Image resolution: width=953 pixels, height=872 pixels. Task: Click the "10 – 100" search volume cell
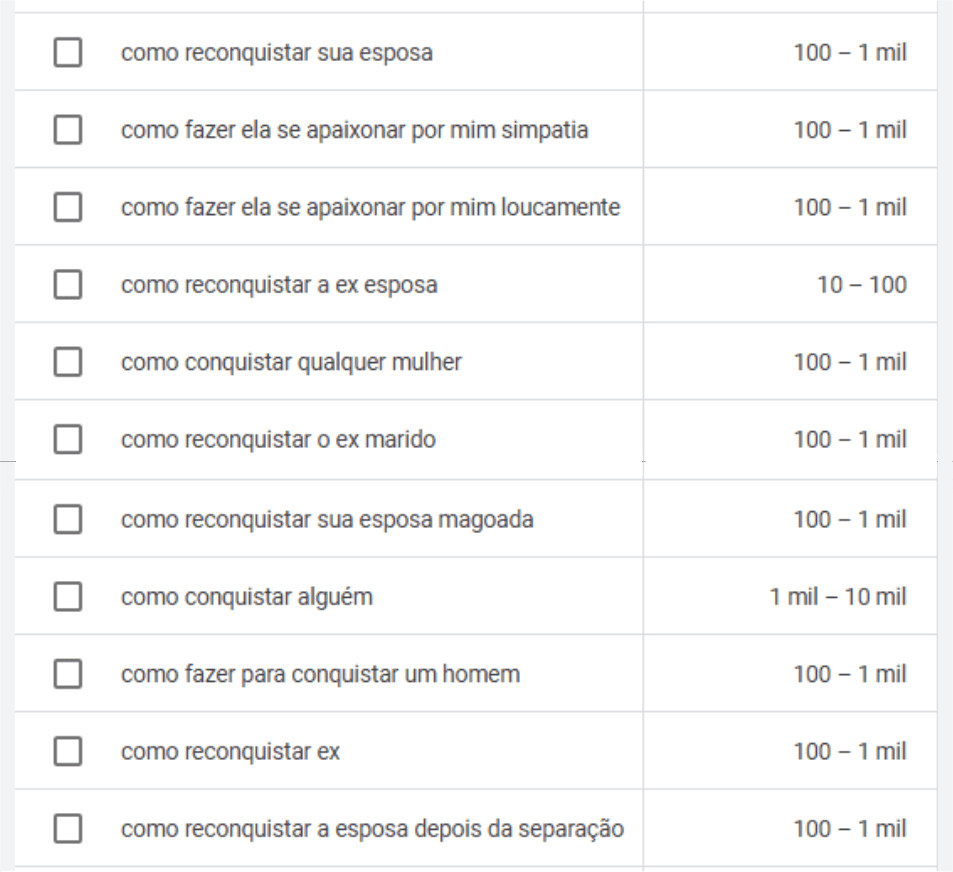point(861,285)
